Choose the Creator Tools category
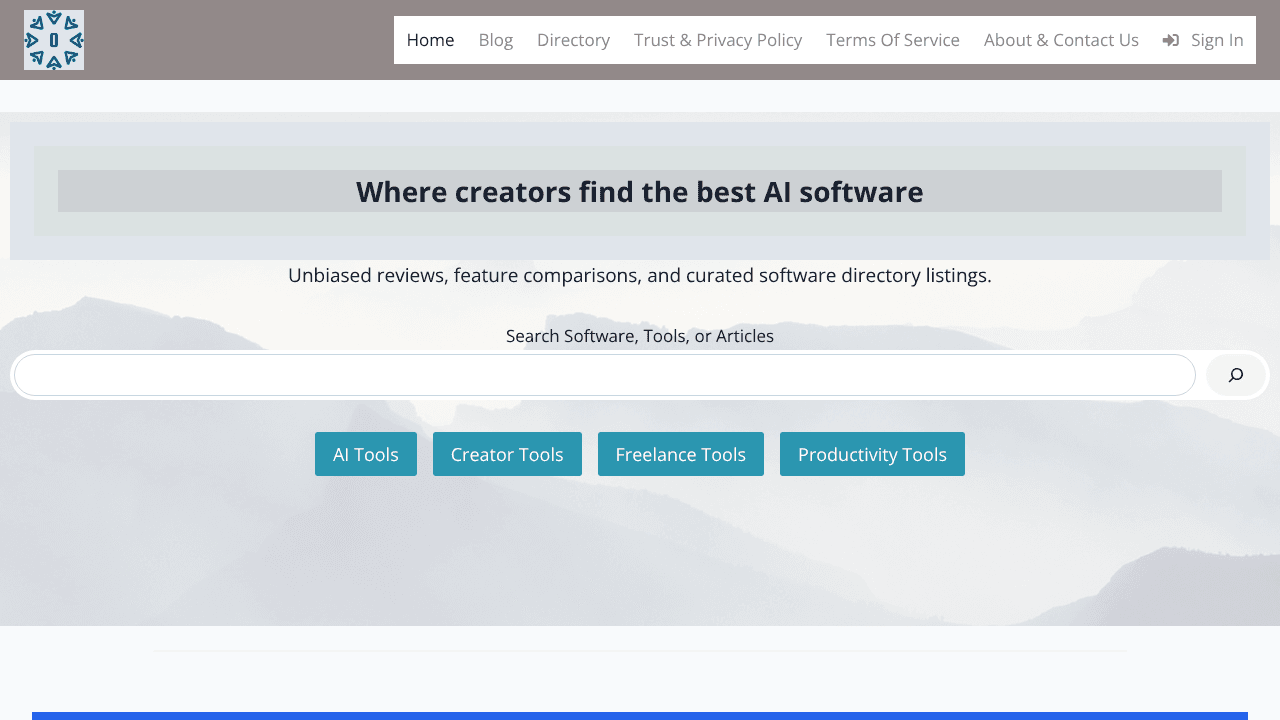This screenshot has height=720, width=1280. click(x=507, y=454)
